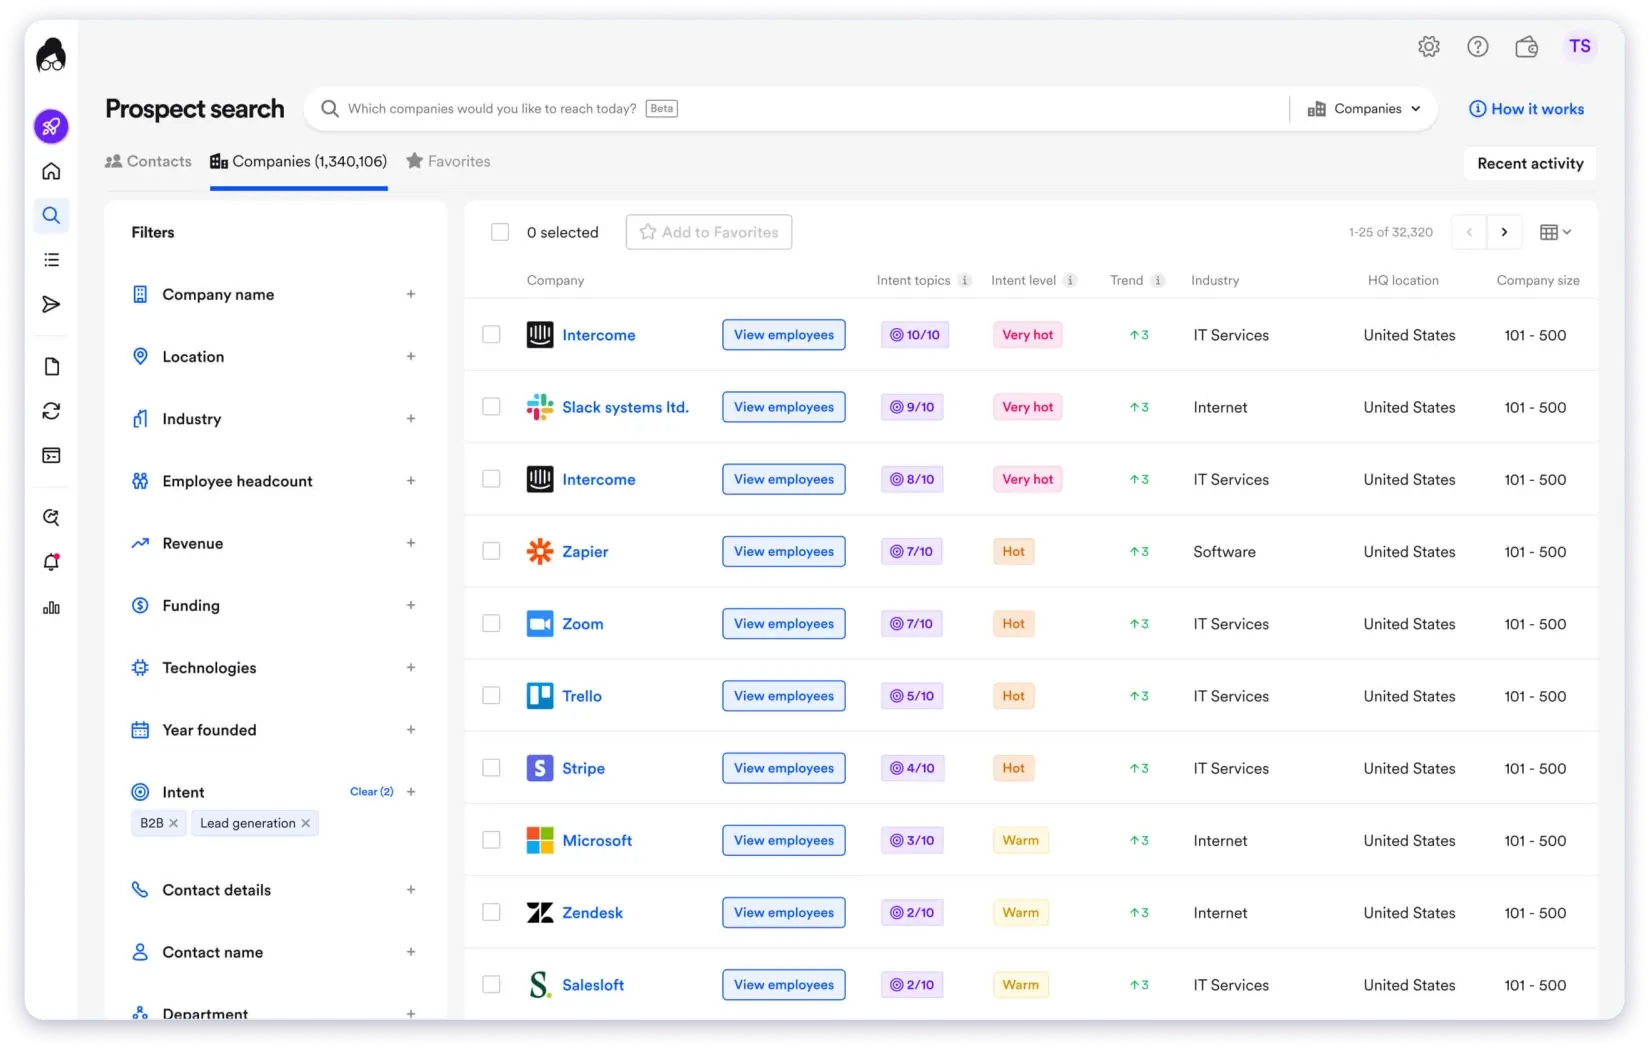The width and height of the screenshot is (1650, 1050).
Task: Switch to the Contacts tab
Action: (149, 161)
